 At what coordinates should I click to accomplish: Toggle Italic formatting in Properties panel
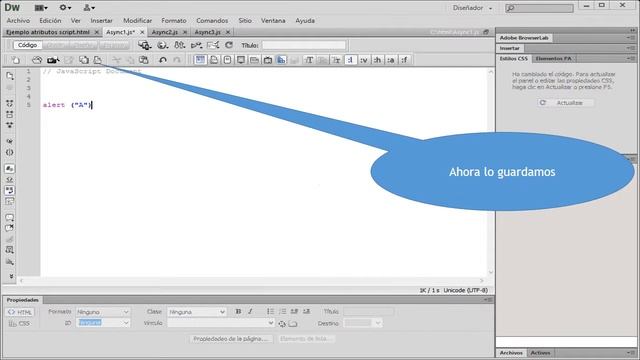250,311
